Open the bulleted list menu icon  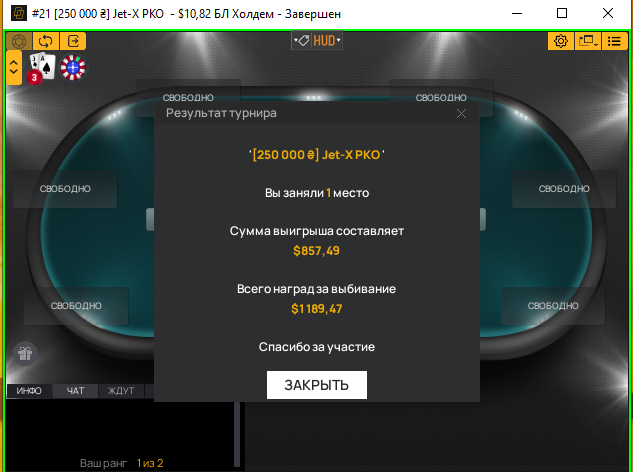(x=614, y=41)
